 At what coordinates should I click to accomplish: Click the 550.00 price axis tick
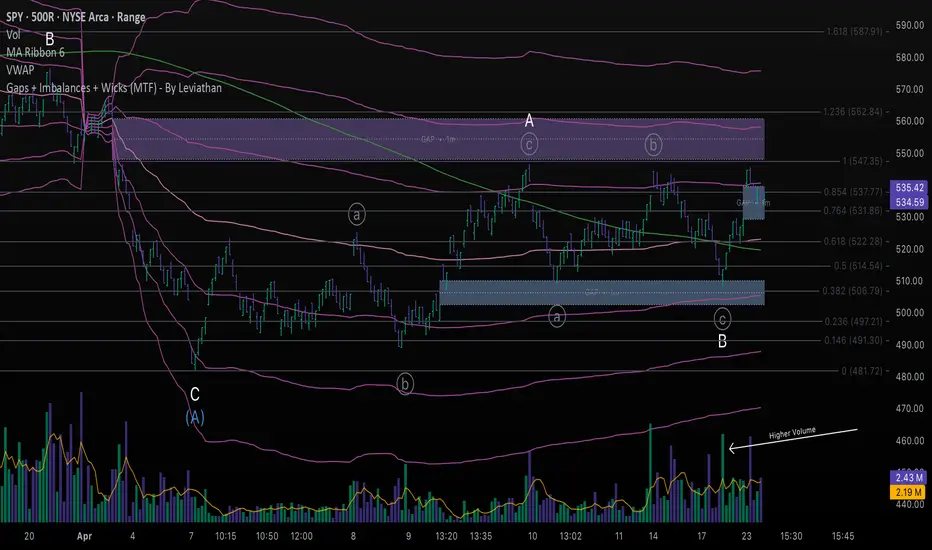(x=910, y=153)
